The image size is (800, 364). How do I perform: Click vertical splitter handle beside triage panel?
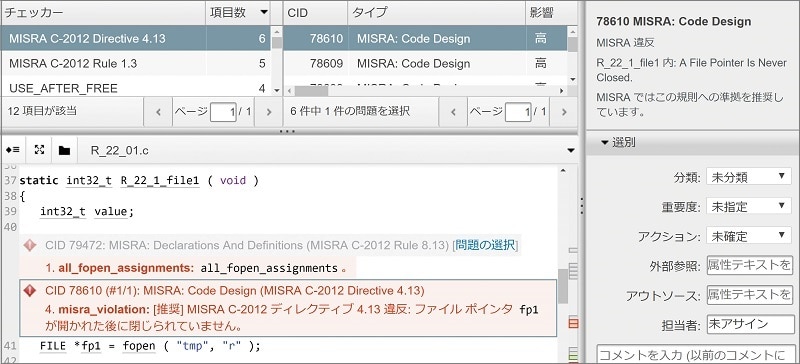582,205
